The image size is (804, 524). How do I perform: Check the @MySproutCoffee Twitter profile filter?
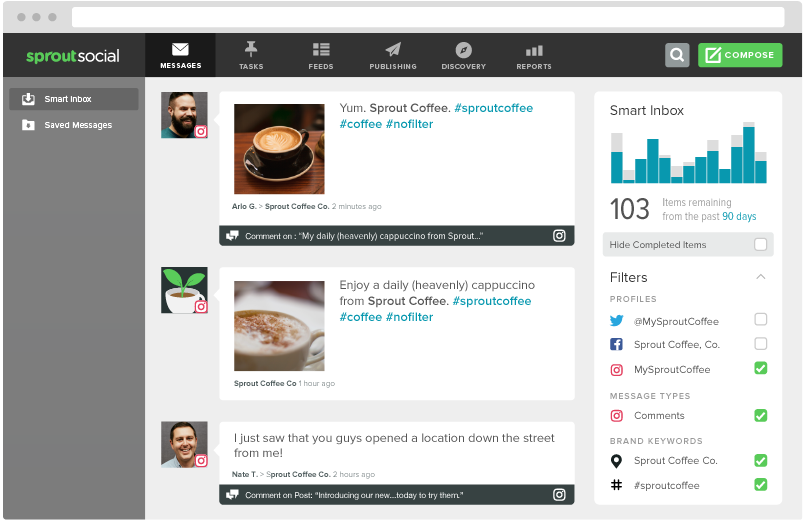click(x=760, y=320)
